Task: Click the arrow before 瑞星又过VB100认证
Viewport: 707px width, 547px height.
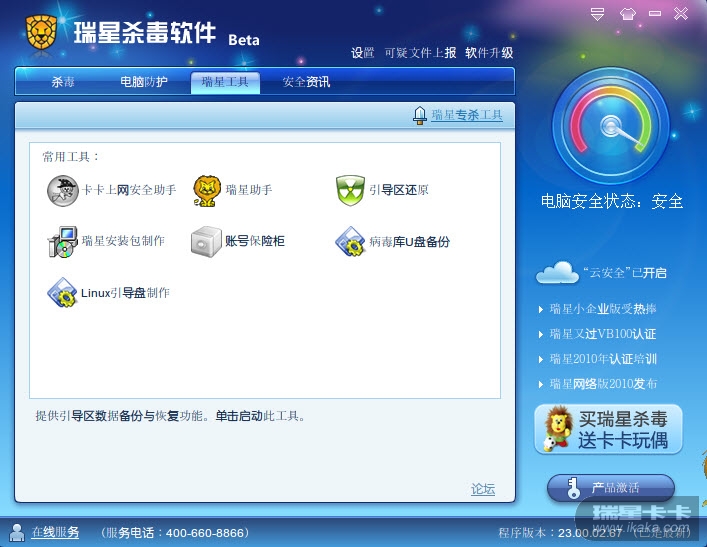Action: coord(541,335)
